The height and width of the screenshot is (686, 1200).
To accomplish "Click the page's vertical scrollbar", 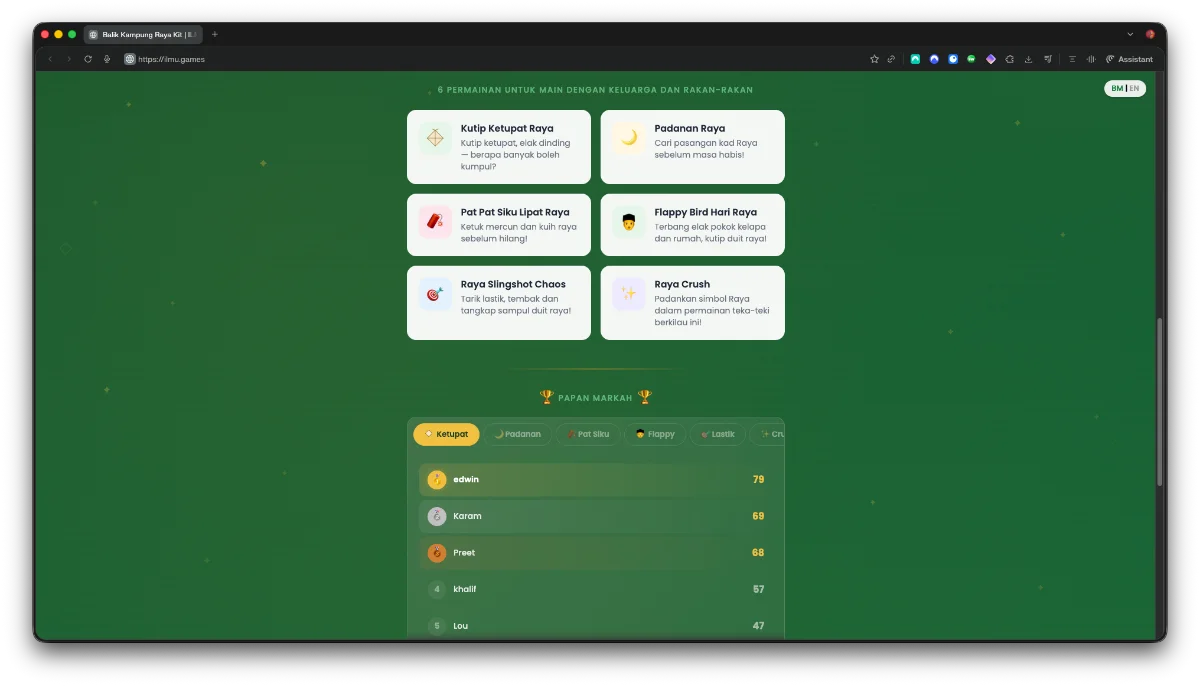I will (x=1160, y=402).
